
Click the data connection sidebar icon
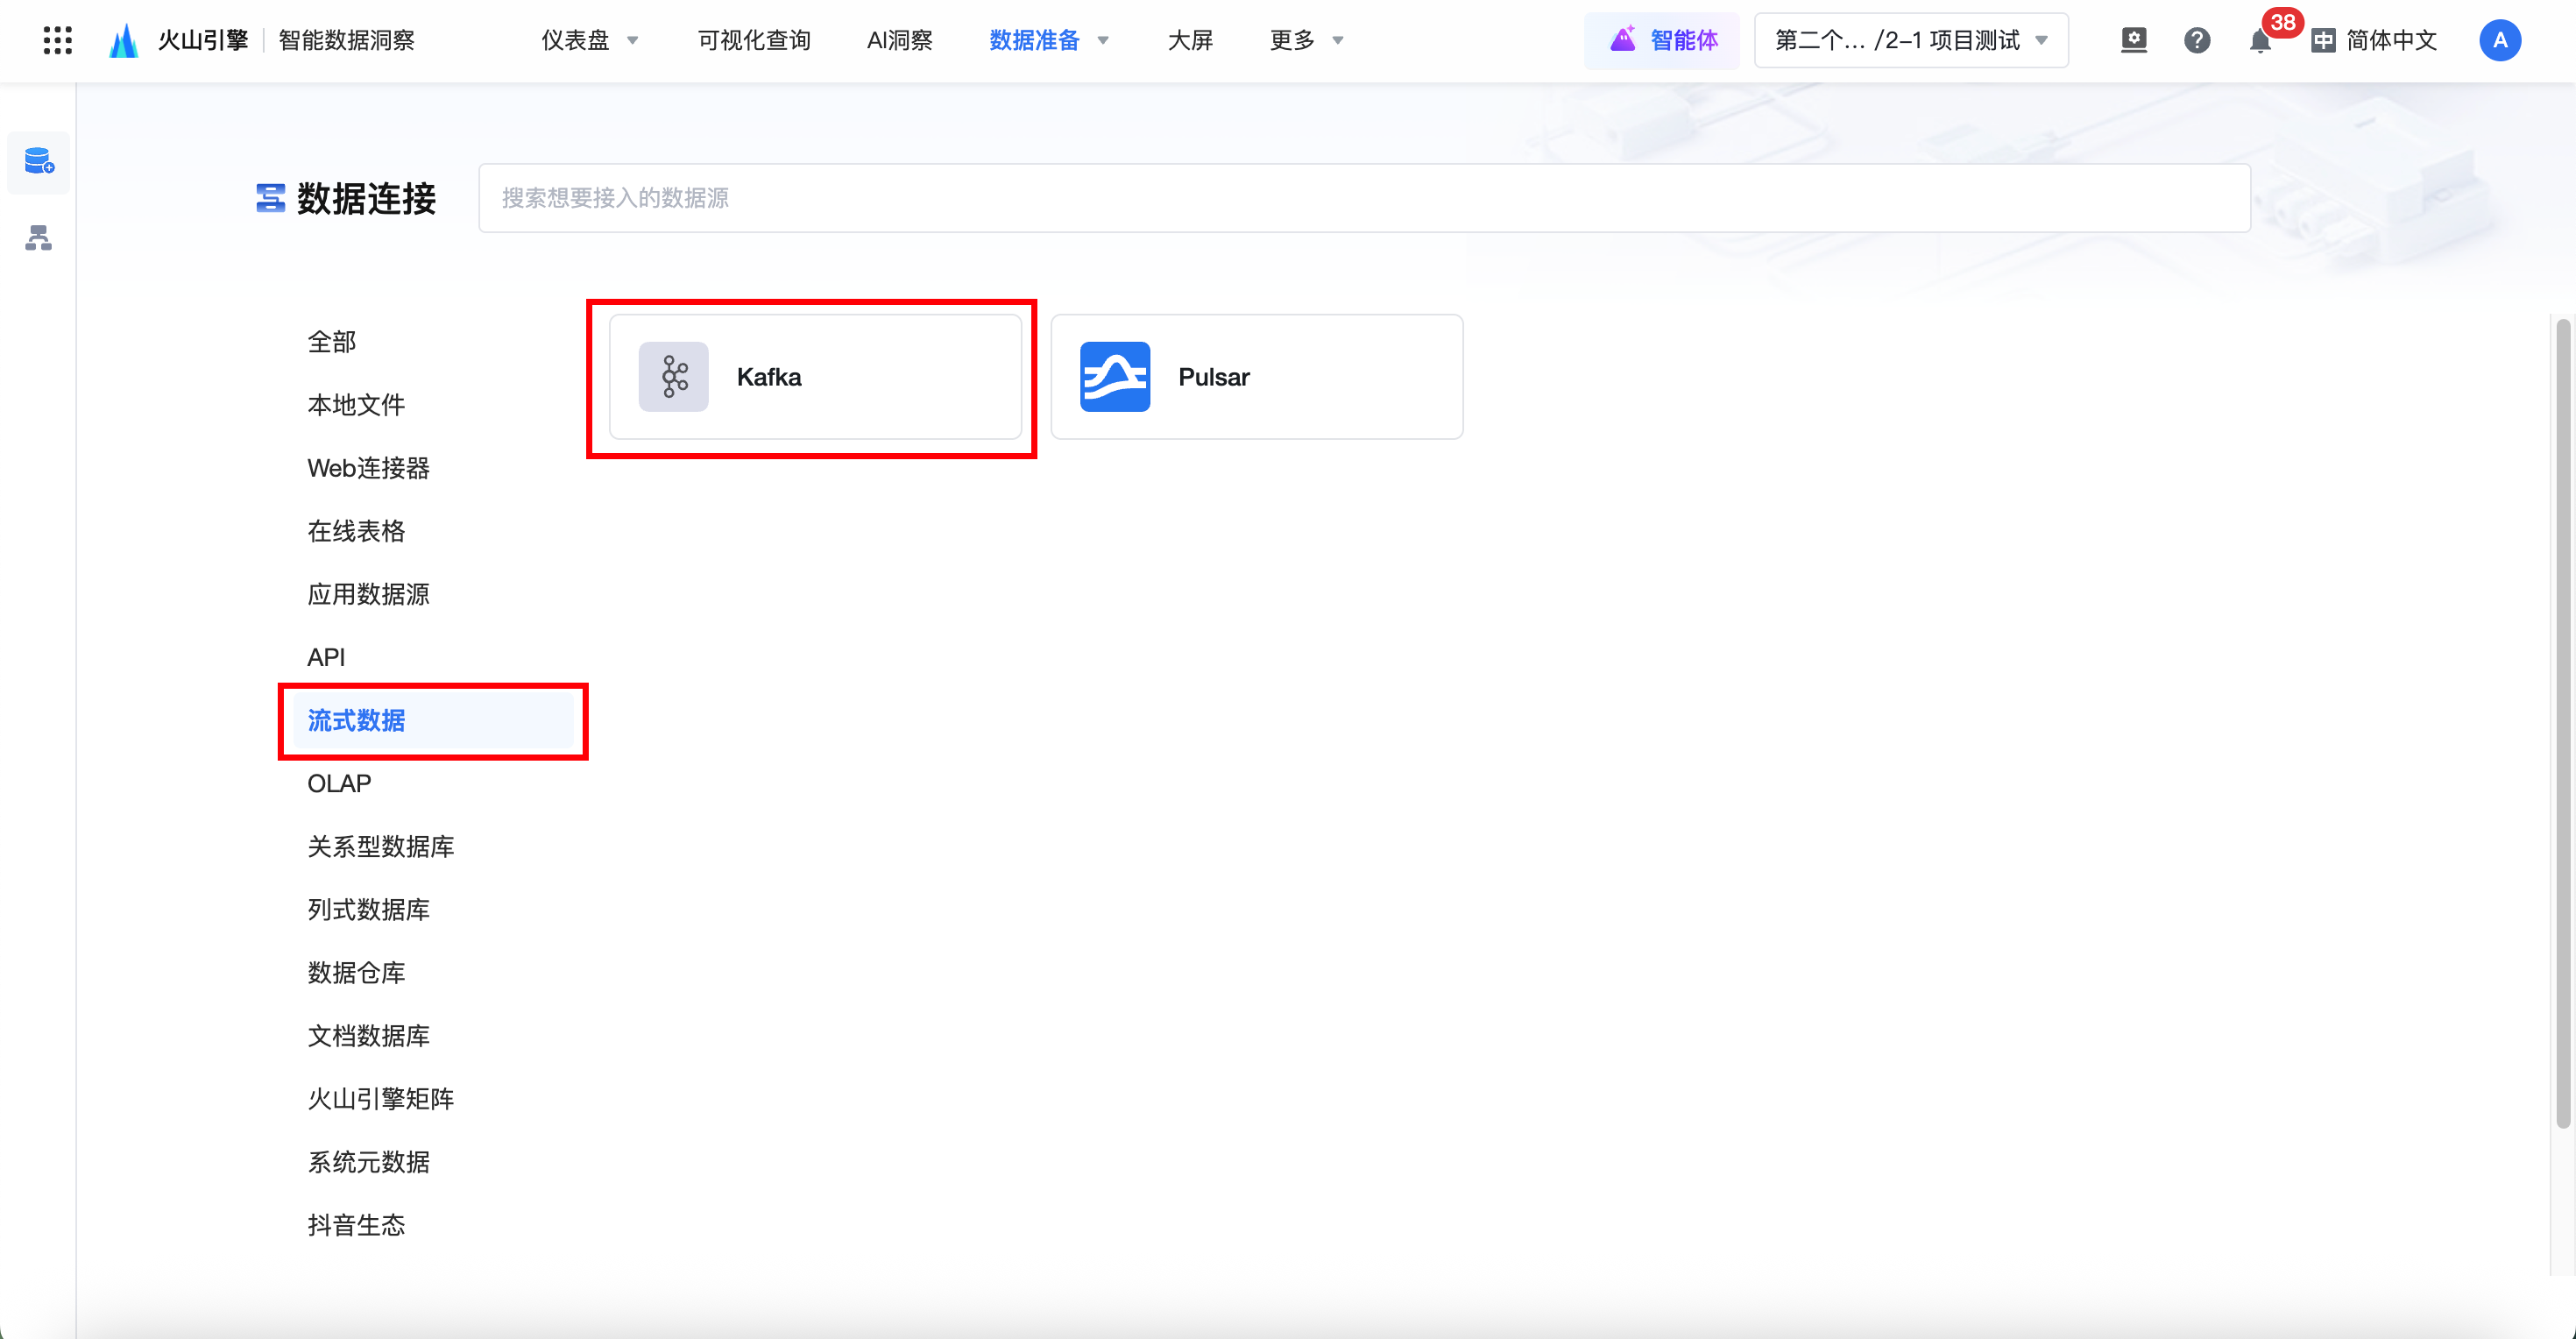[39, 161]
